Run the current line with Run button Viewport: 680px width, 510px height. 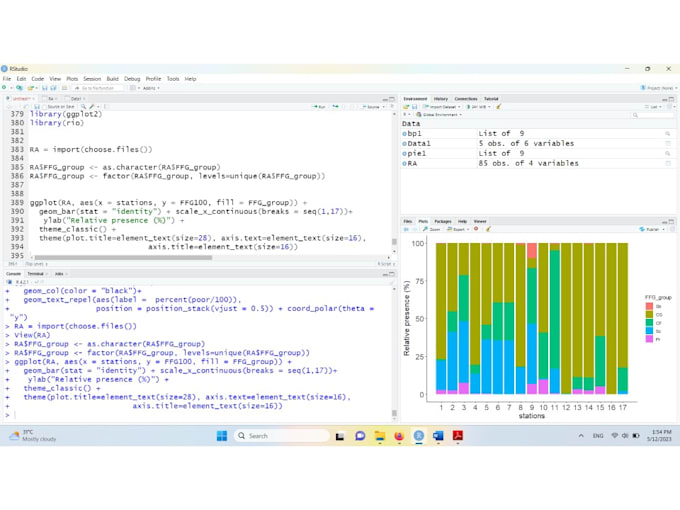[x=319, y=107]
